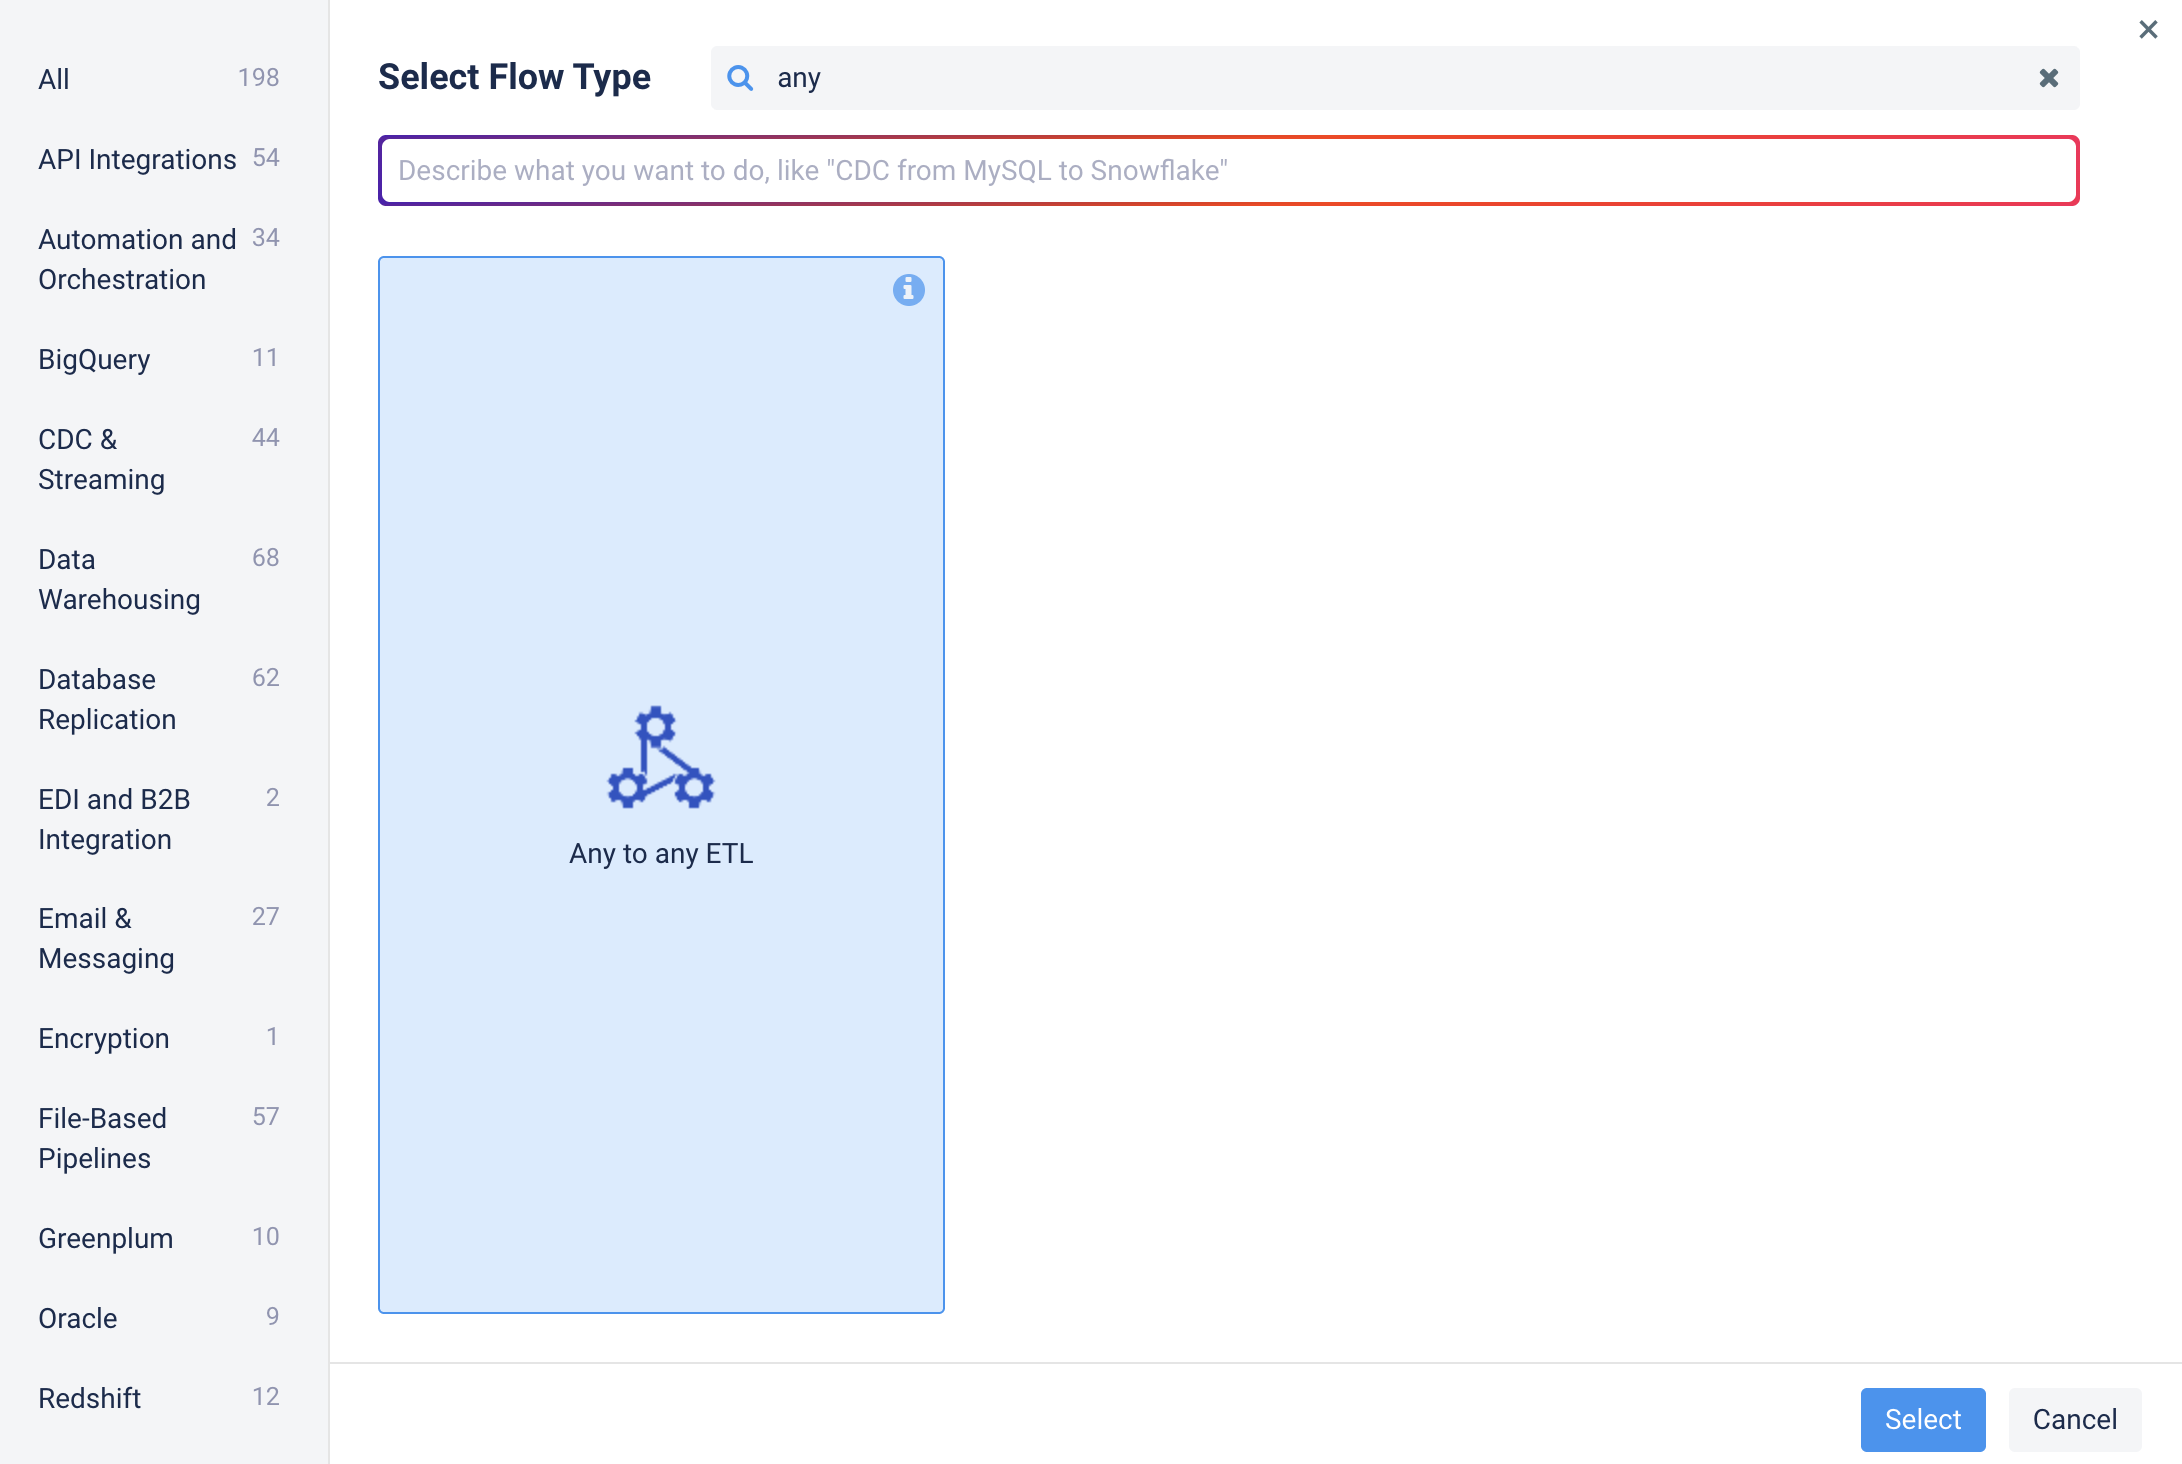Show CDC & Streaming flows
2182x1464 pixels.
(x=100, y=459)
